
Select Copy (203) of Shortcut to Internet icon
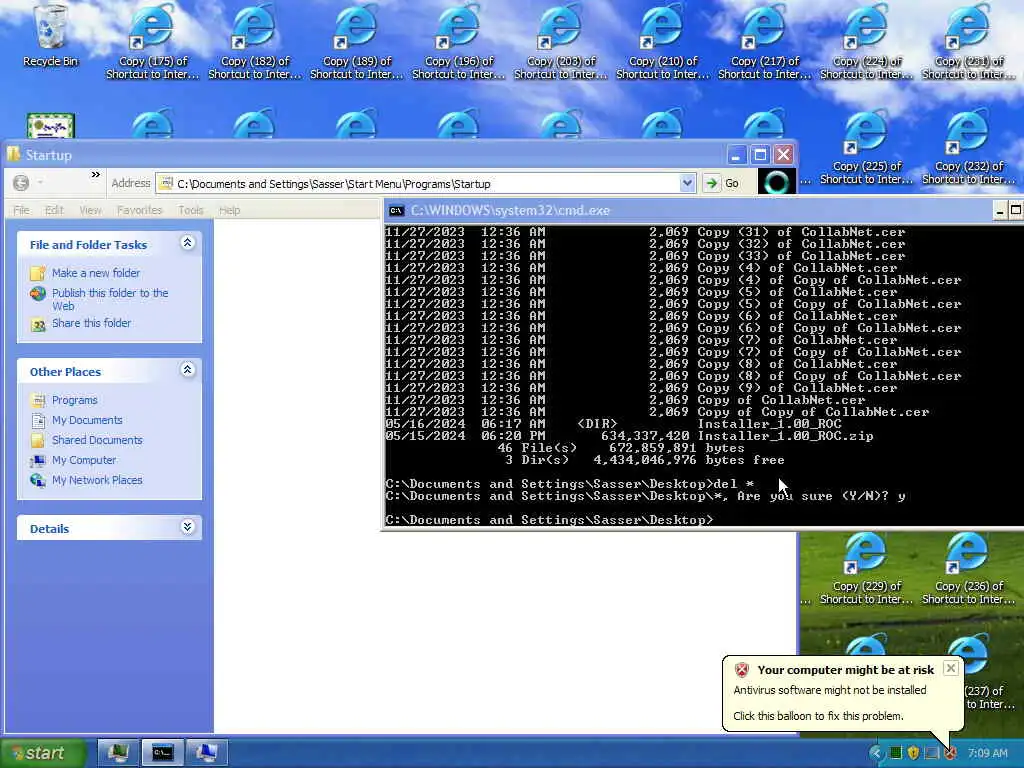560,42
